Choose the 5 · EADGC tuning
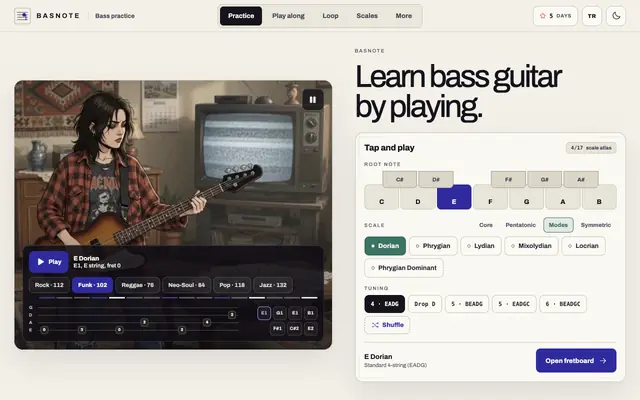The width and height of the screenshot is (640, 400). click(x=514, y=304)
